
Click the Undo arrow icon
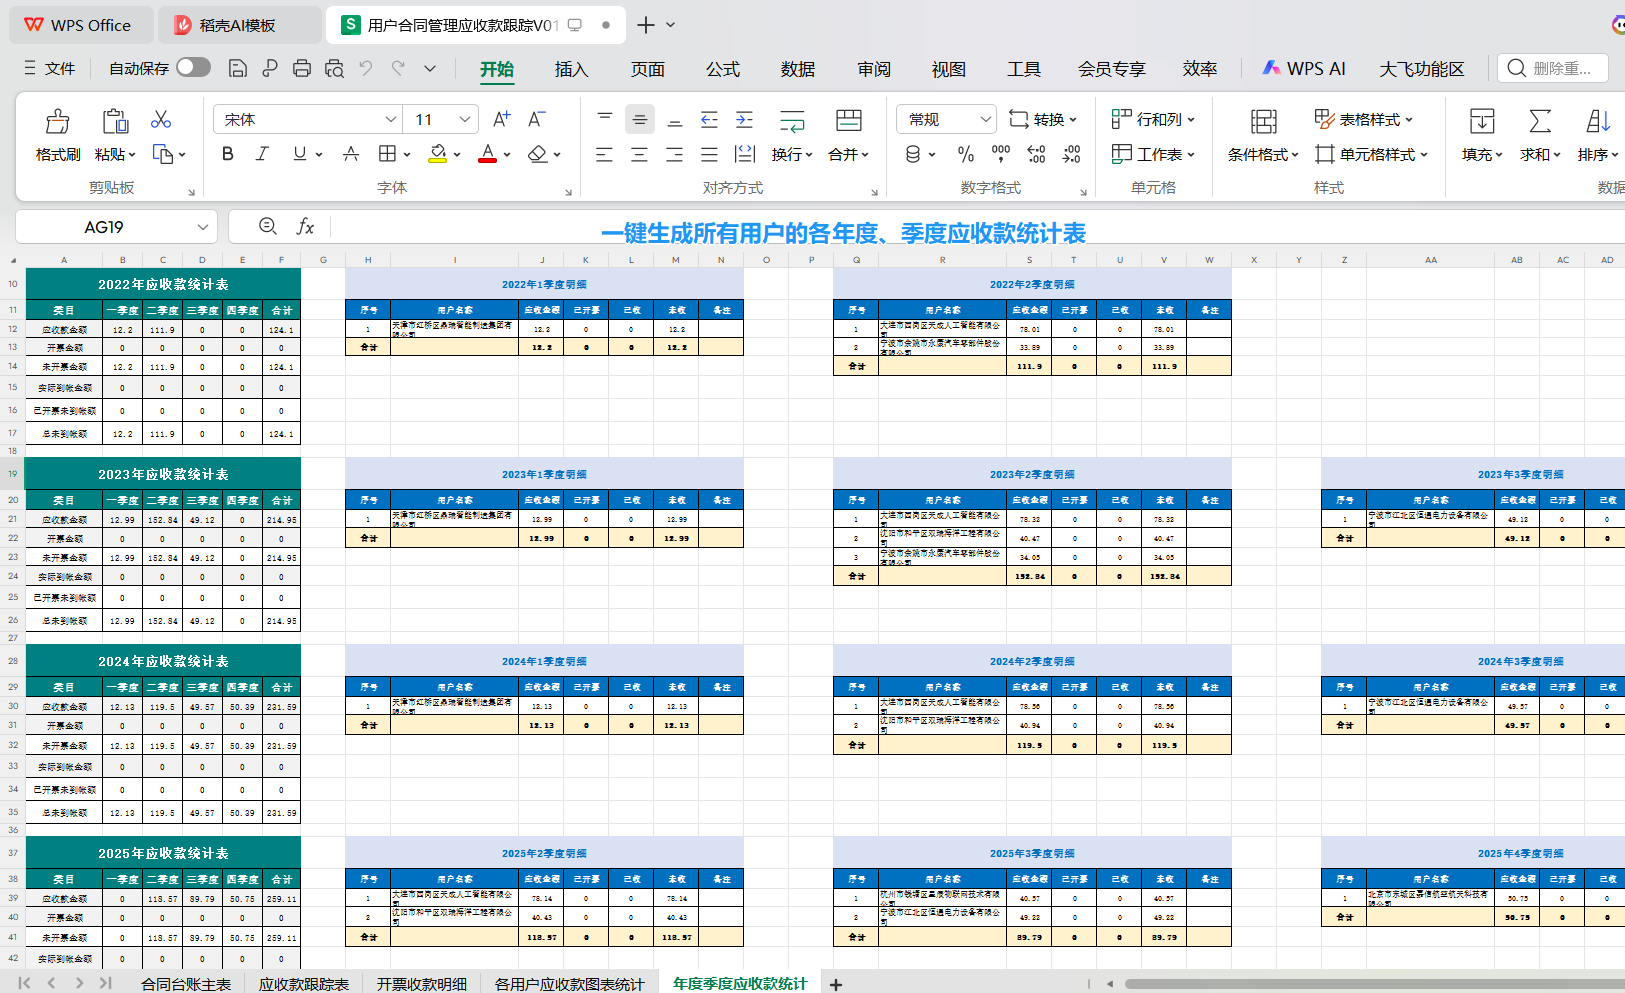click(366, 68)
